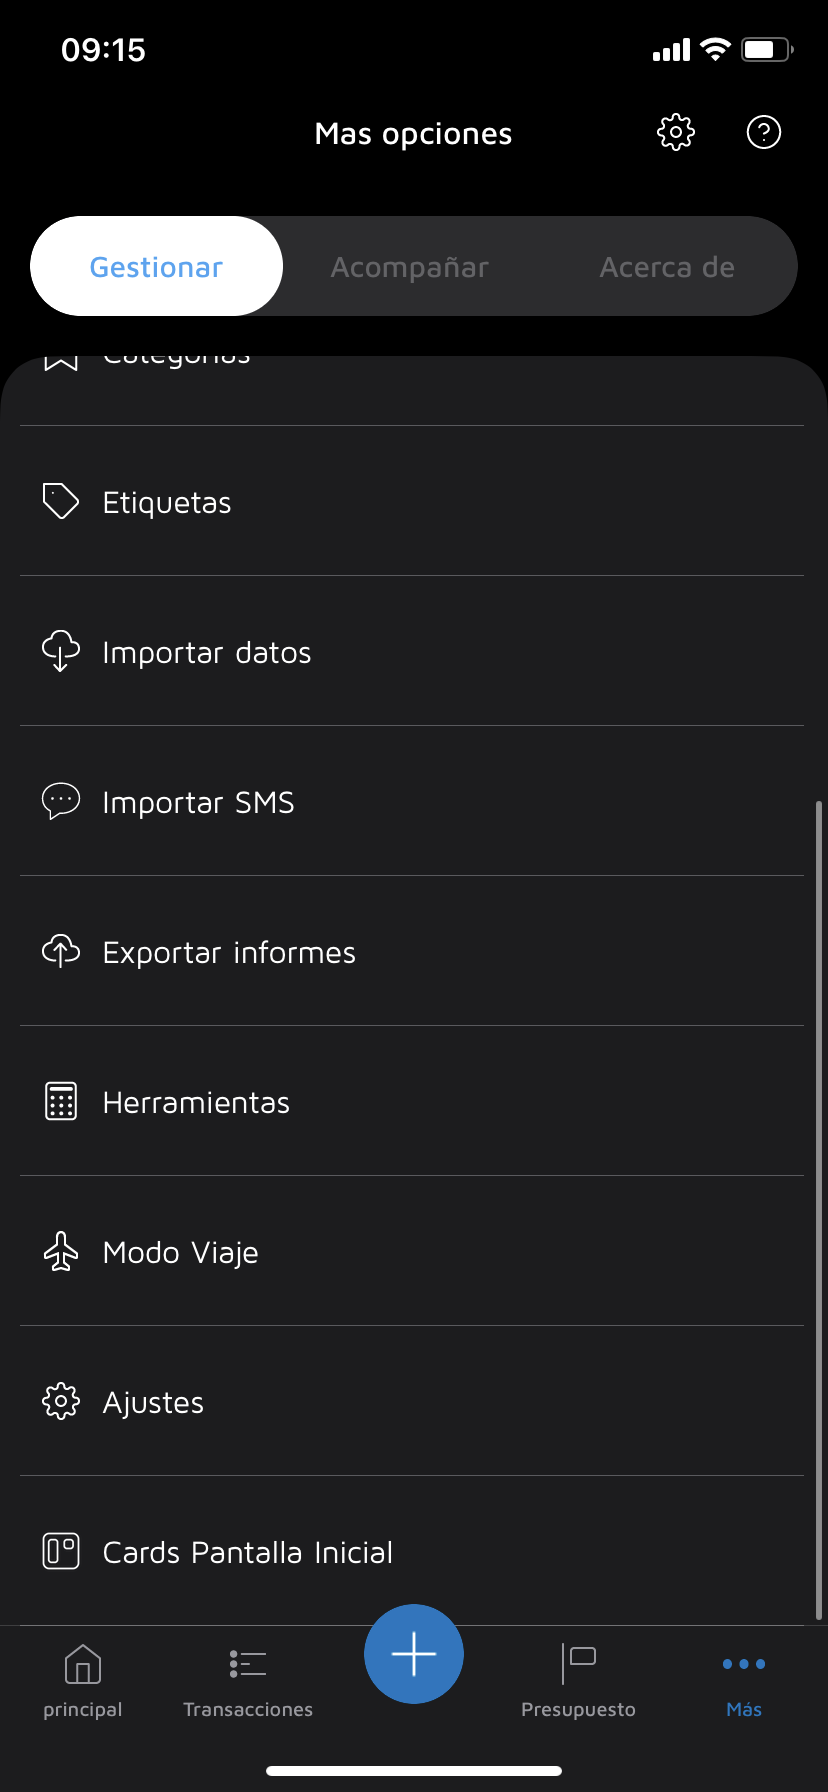Image resolution: width=828 pixels, height=1792 pixels.
Task: Open the Transacciones tab
Action: [248, 1680]
